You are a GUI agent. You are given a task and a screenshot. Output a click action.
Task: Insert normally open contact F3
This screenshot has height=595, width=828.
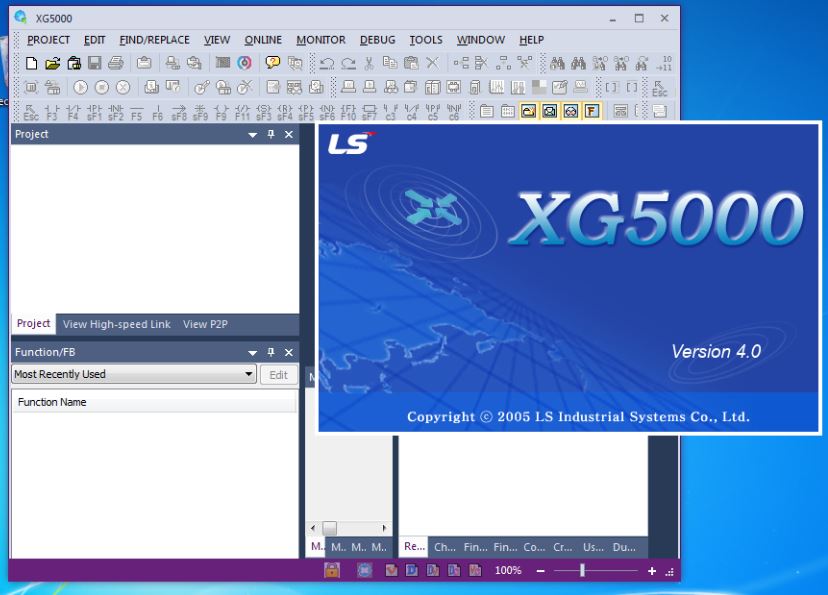point(52,111)
